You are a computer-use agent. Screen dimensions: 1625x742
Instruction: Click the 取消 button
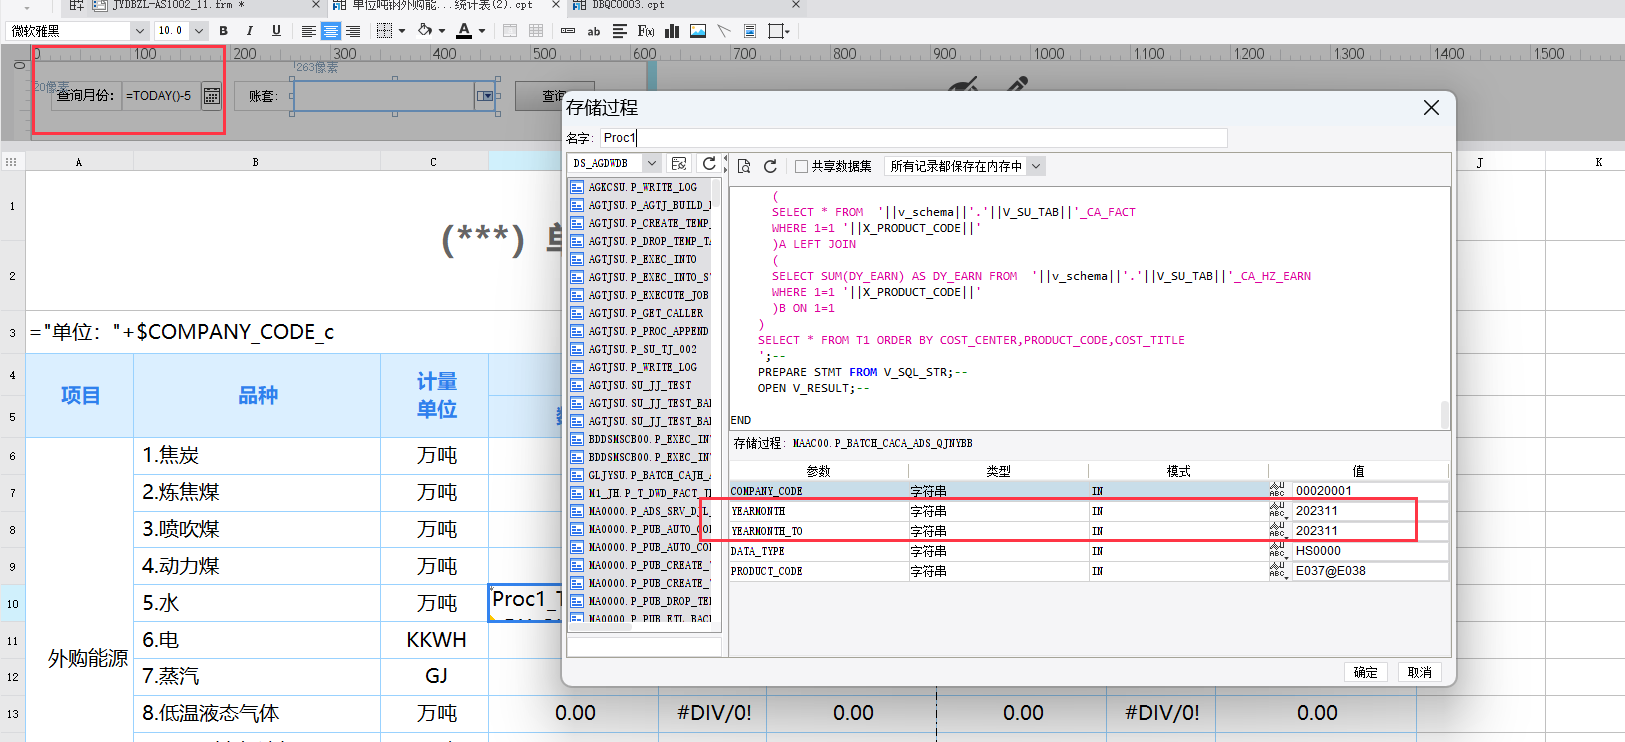(1419, 672)
